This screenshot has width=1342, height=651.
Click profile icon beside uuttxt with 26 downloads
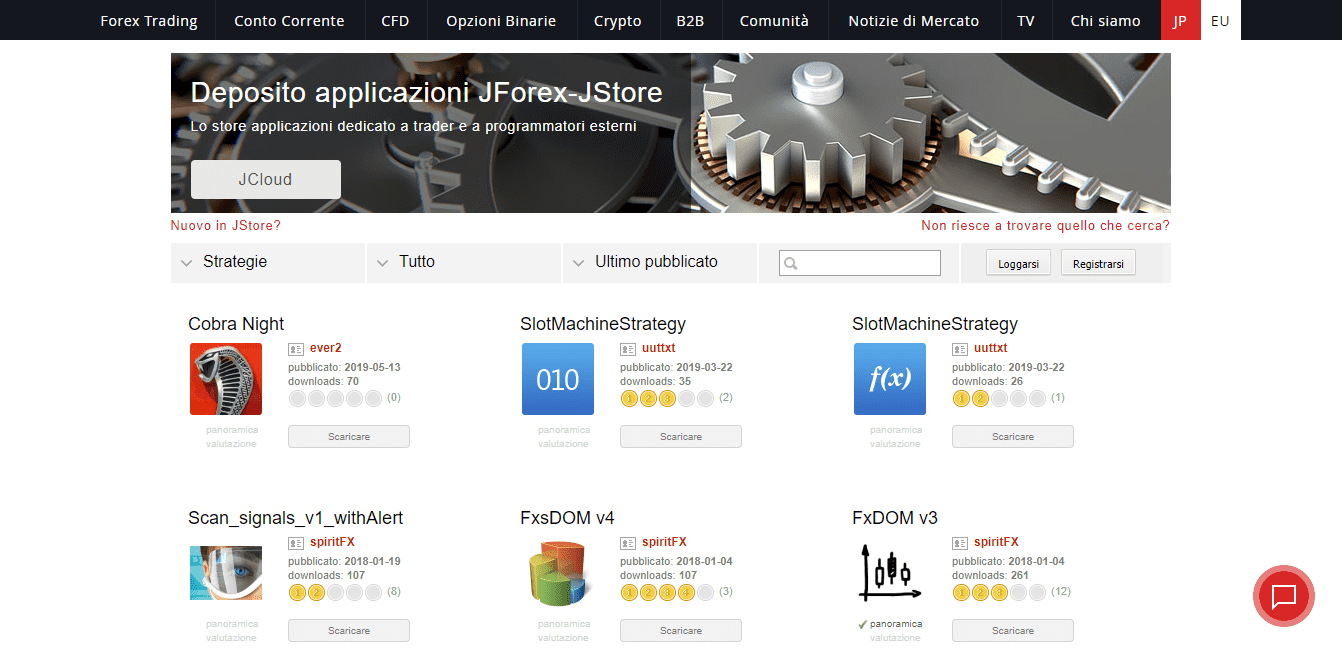[x=960, y=349]
